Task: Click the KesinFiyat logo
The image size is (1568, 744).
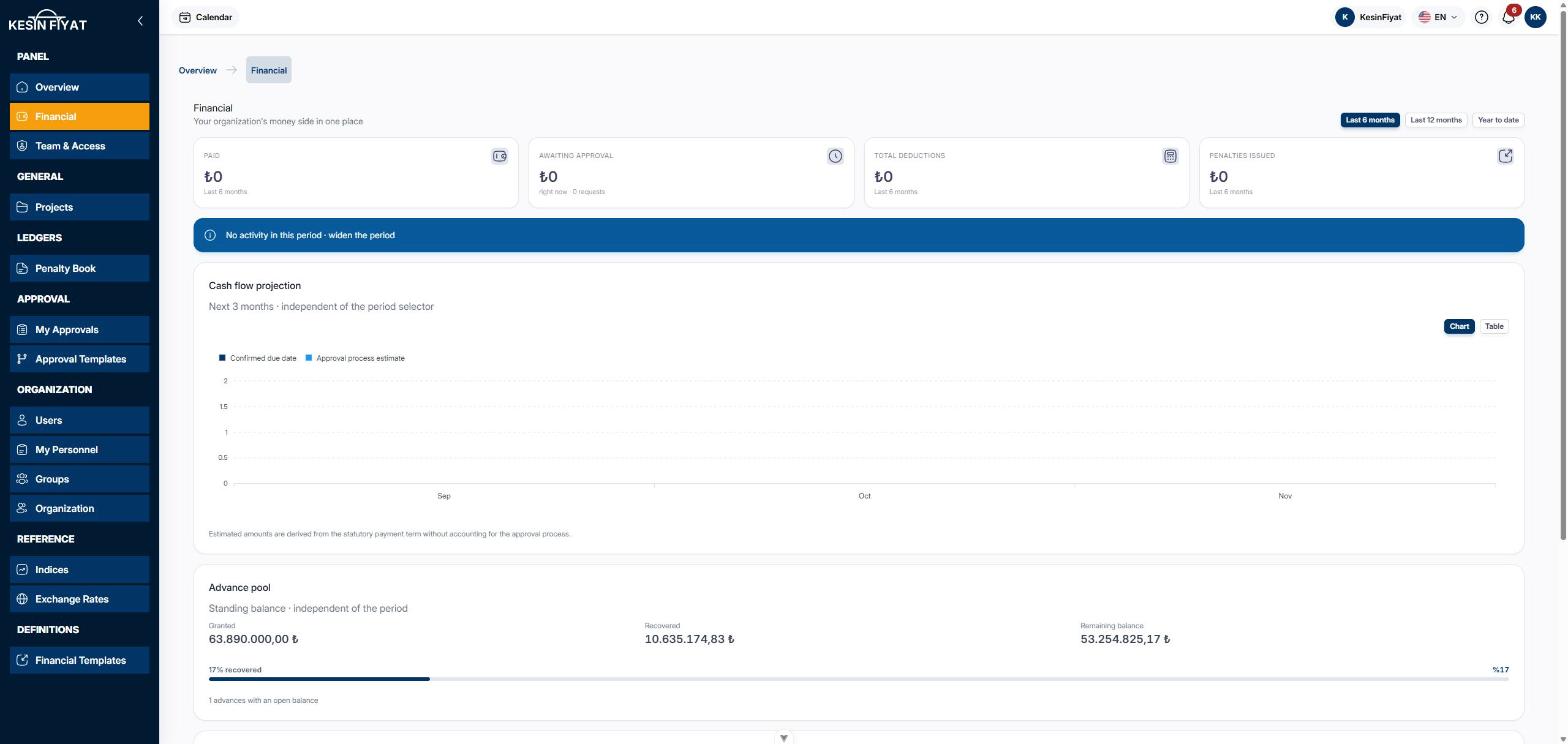Action: coord(48,20)
